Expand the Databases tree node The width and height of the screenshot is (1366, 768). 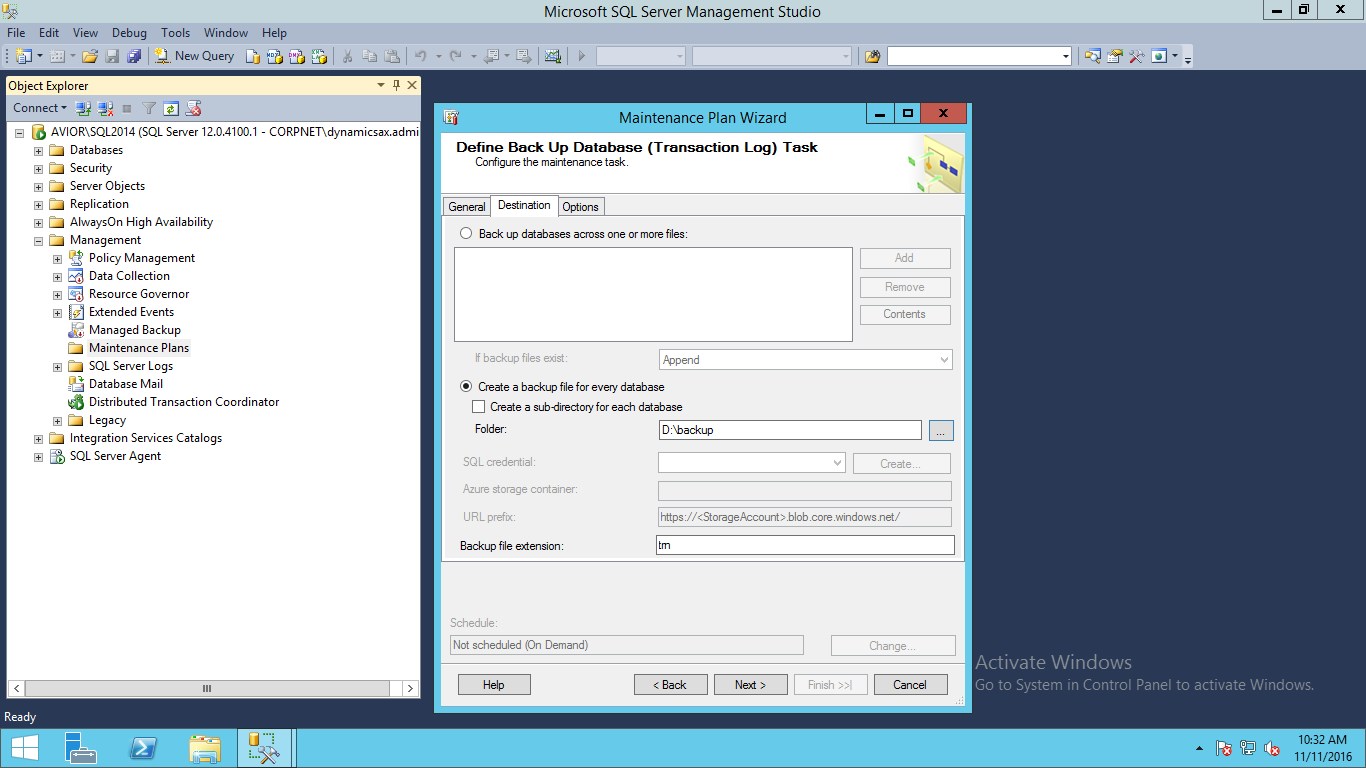coord(39,150)
